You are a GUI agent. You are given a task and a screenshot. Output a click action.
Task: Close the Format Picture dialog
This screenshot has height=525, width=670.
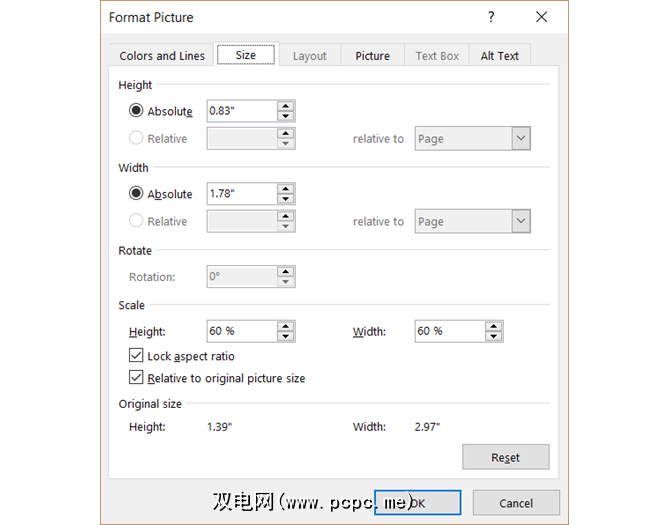tap(542, 17)
